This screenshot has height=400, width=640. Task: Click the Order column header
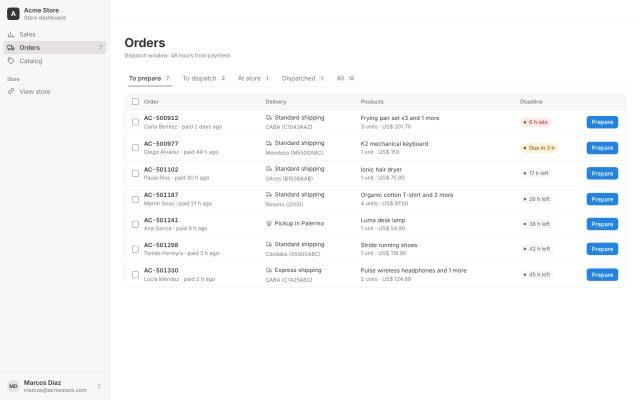151,102
